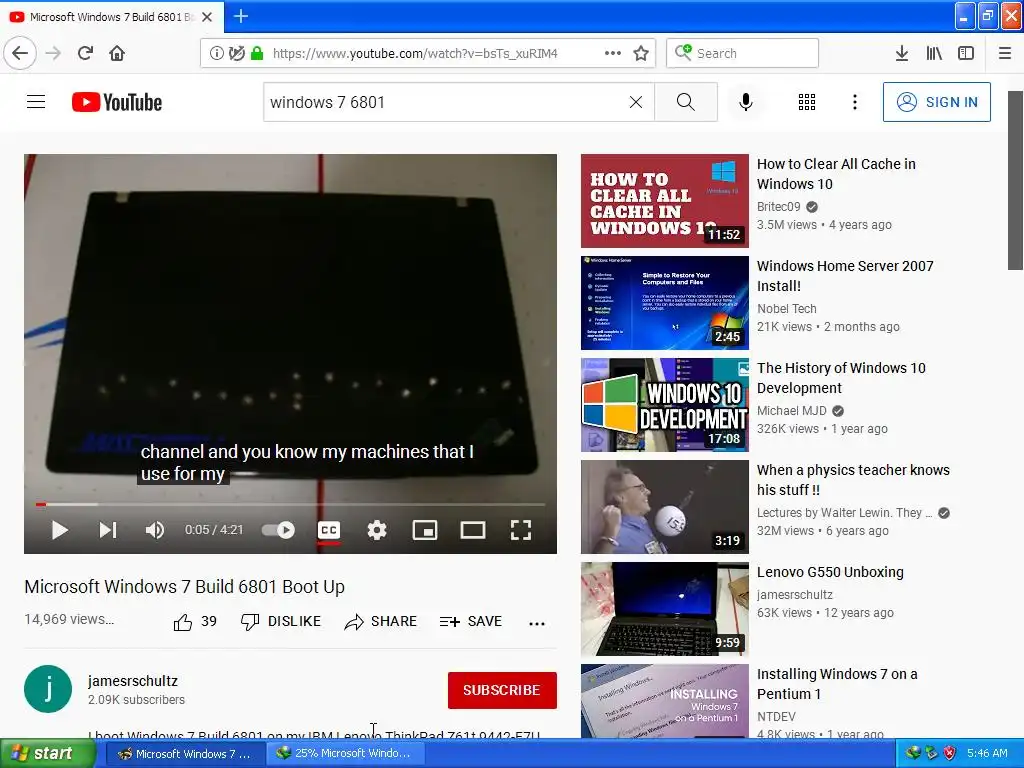This screenshot has width=1024, height=768.
Task: Close the YouTube browser tab
Action: pos(207,17)
